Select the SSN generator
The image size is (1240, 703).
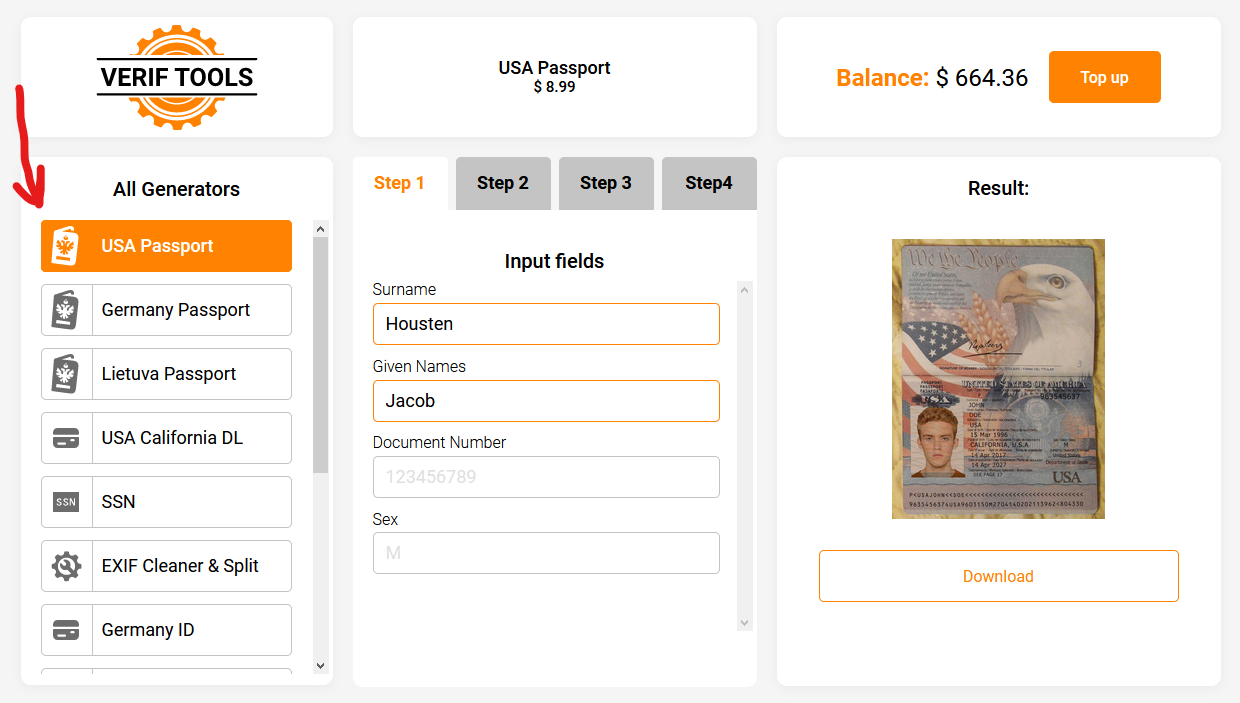(x=166, y=502)
